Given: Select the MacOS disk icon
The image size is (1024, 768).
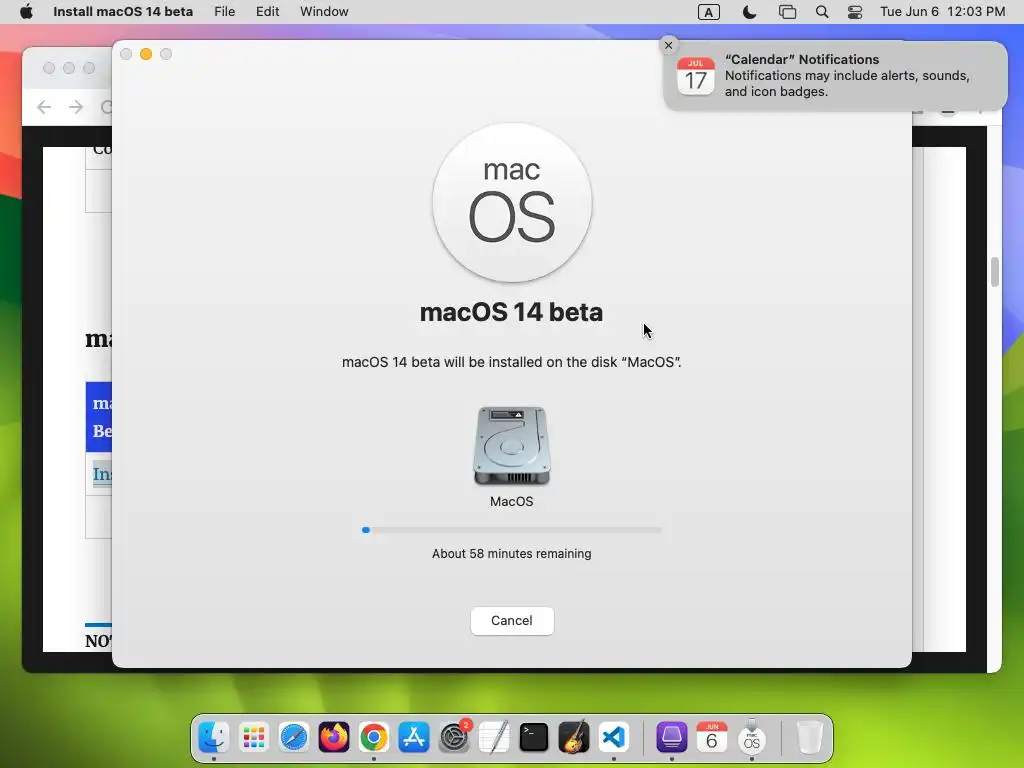Looking at the screenshot, I should (x=511, y=446).
